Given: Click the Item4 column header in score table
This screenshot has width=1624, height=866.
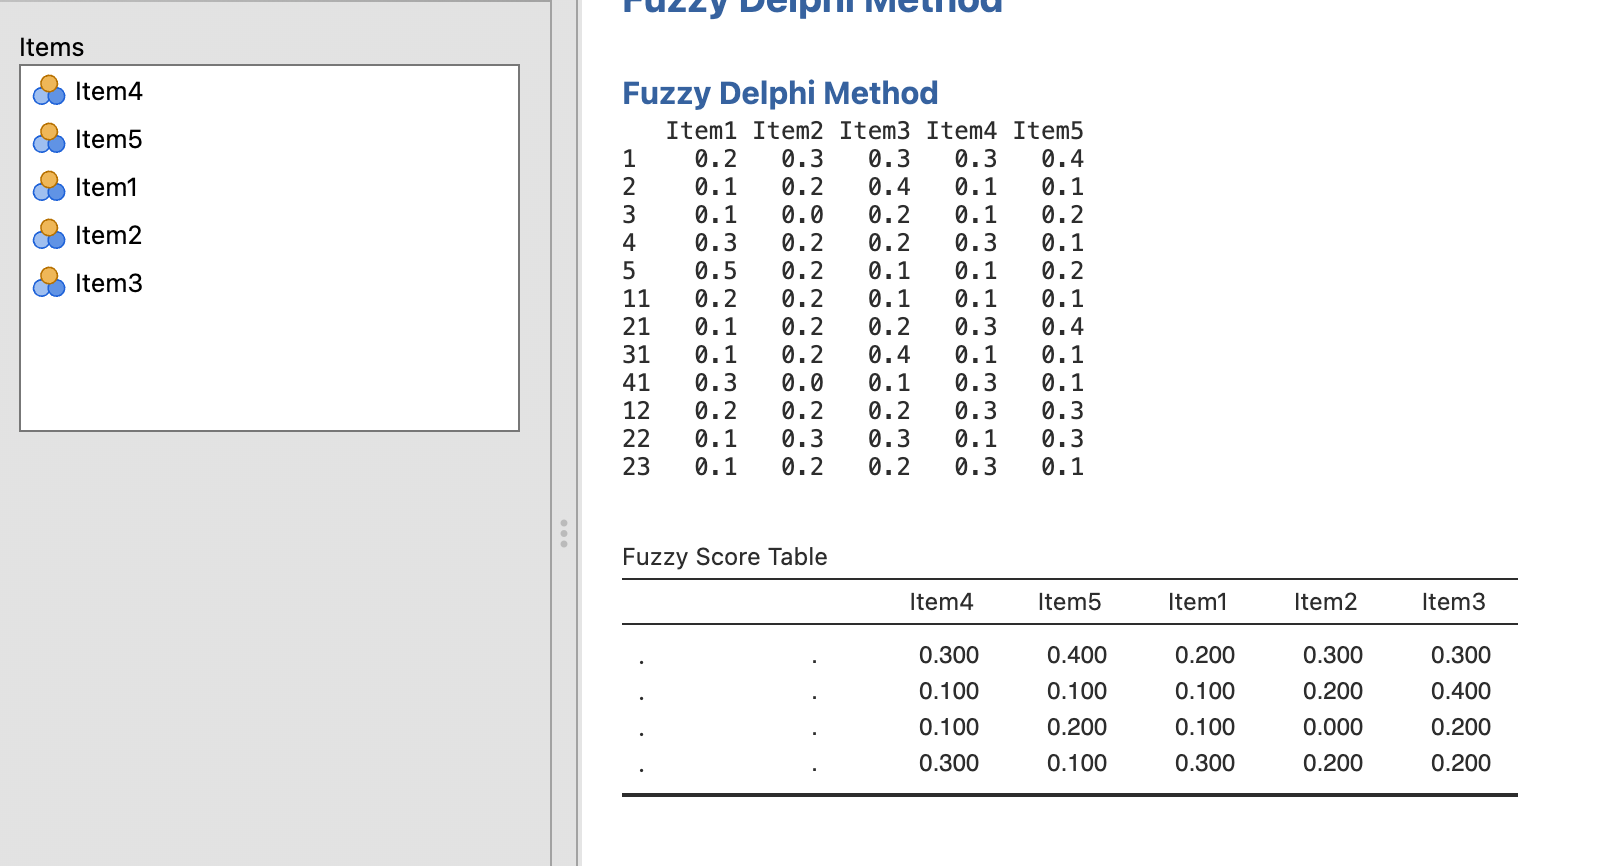Looking at the screenshot, I should [942, 602].
